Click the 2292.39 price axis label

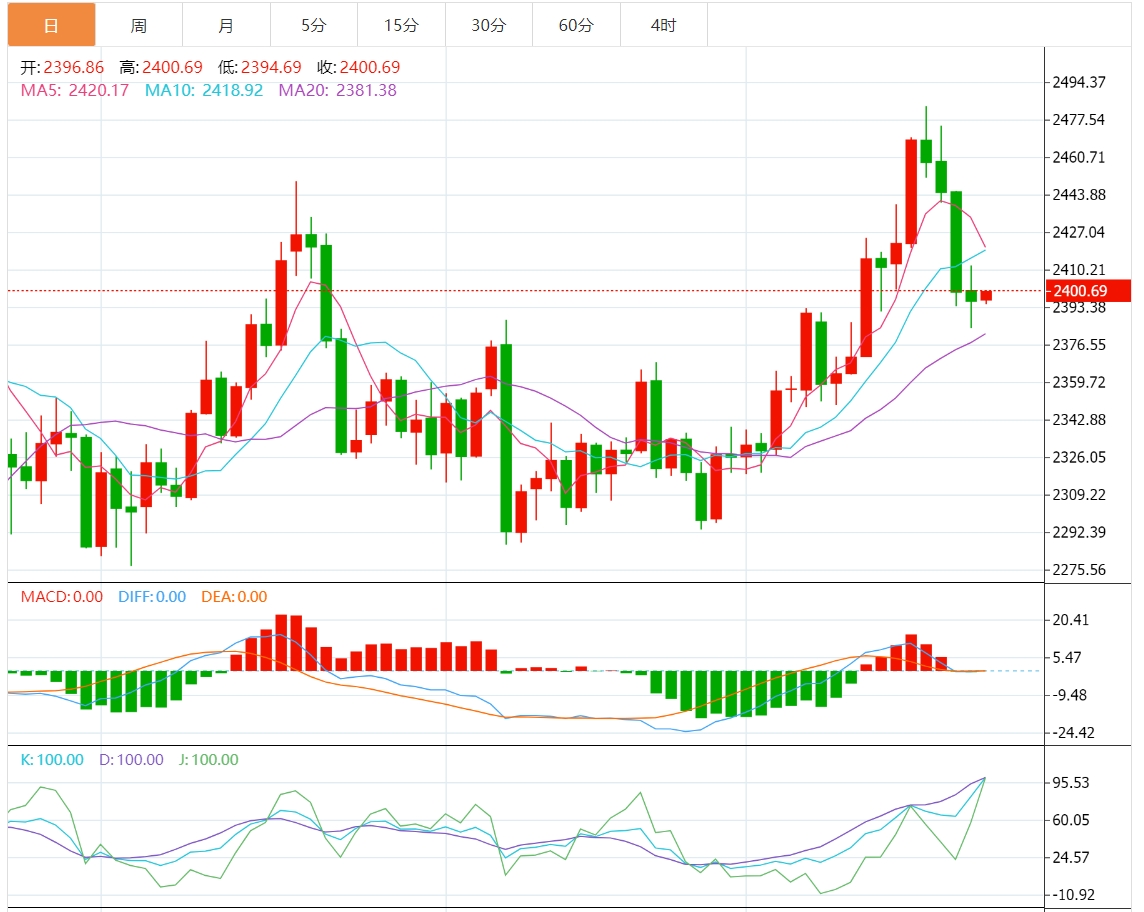[1078, 532]
